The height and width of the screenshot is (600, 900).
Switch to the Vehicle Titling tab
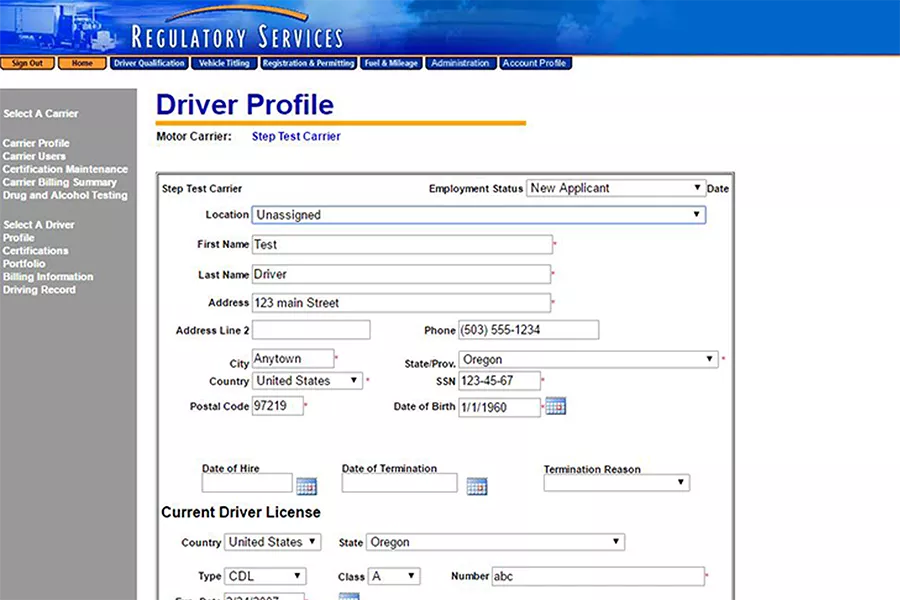click(x=224, y=63)
